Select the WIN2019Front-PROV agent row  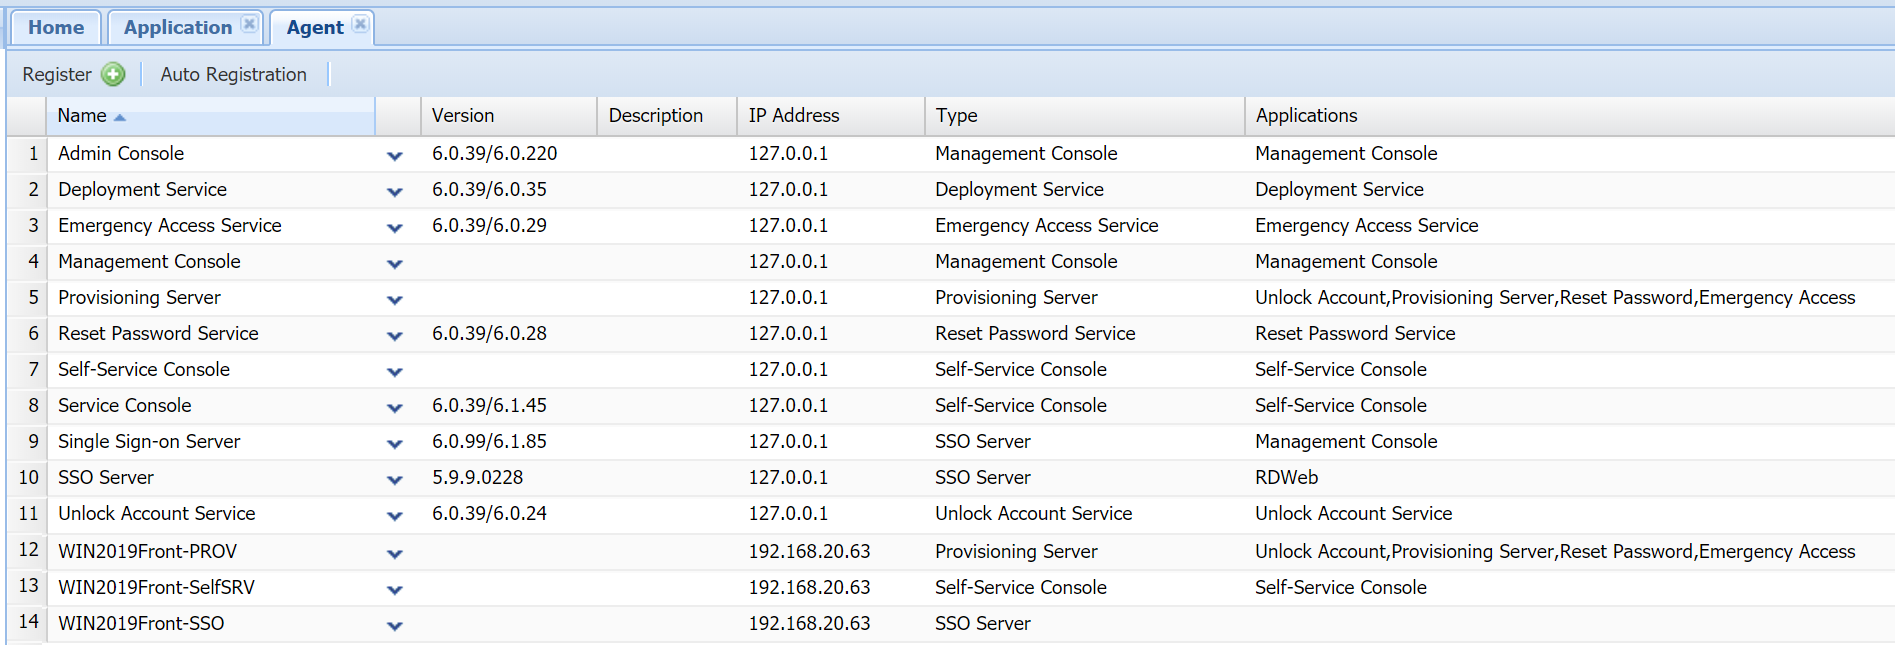(148, 551)
